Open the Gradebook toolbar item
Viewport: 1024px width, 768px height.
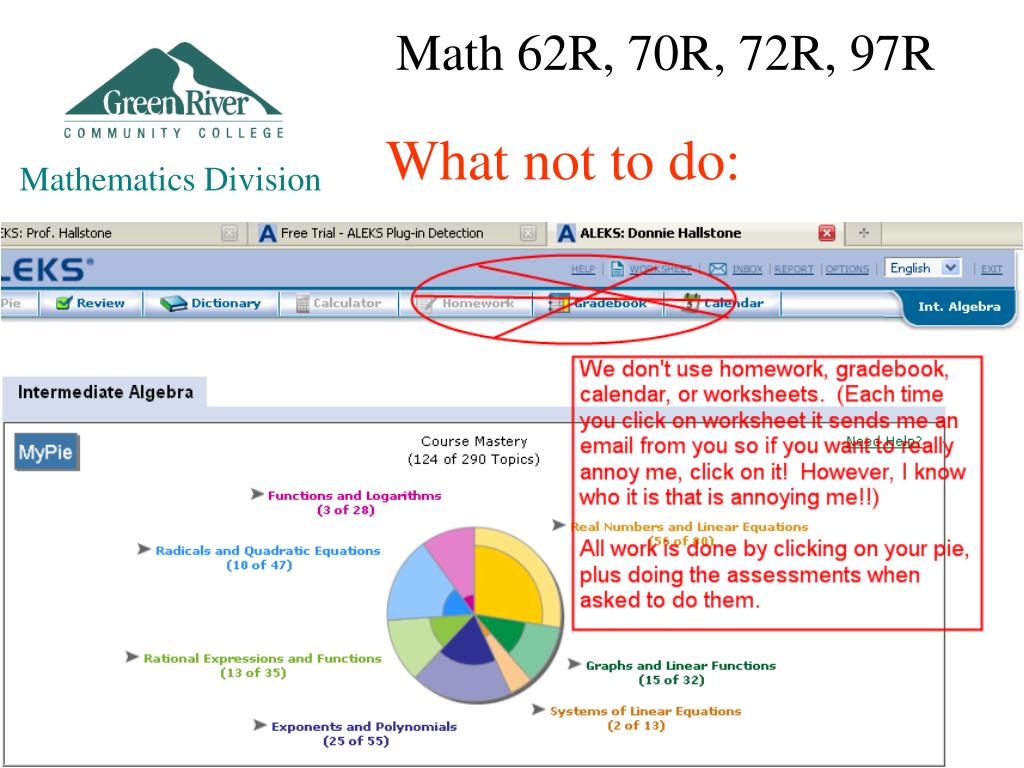[x=598, y=304]
